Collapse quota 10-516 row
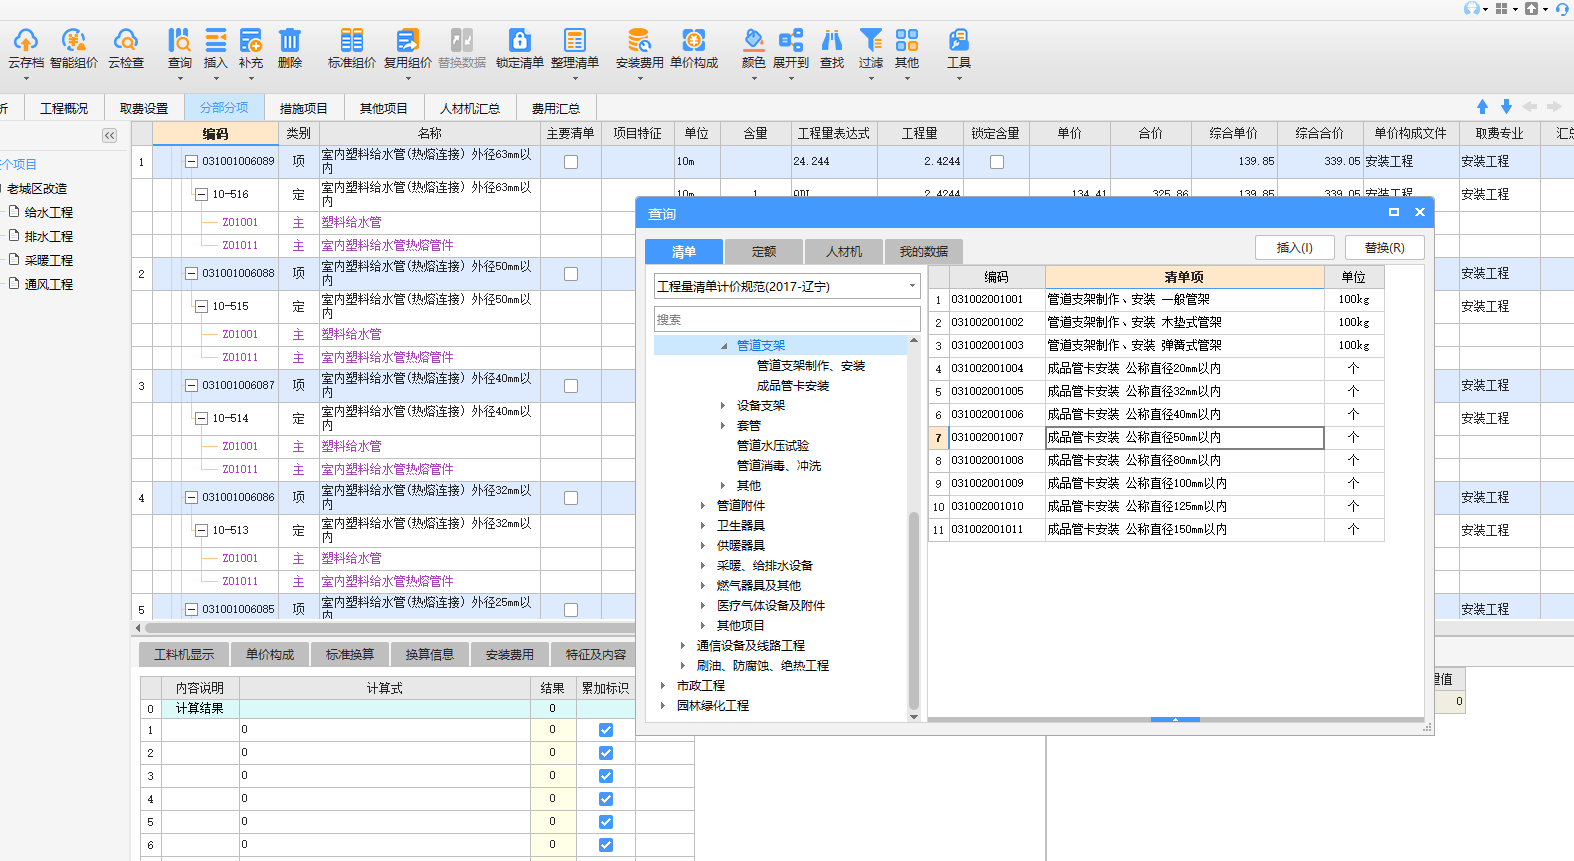The image size is (1574, 861). (x=202, y=195)
